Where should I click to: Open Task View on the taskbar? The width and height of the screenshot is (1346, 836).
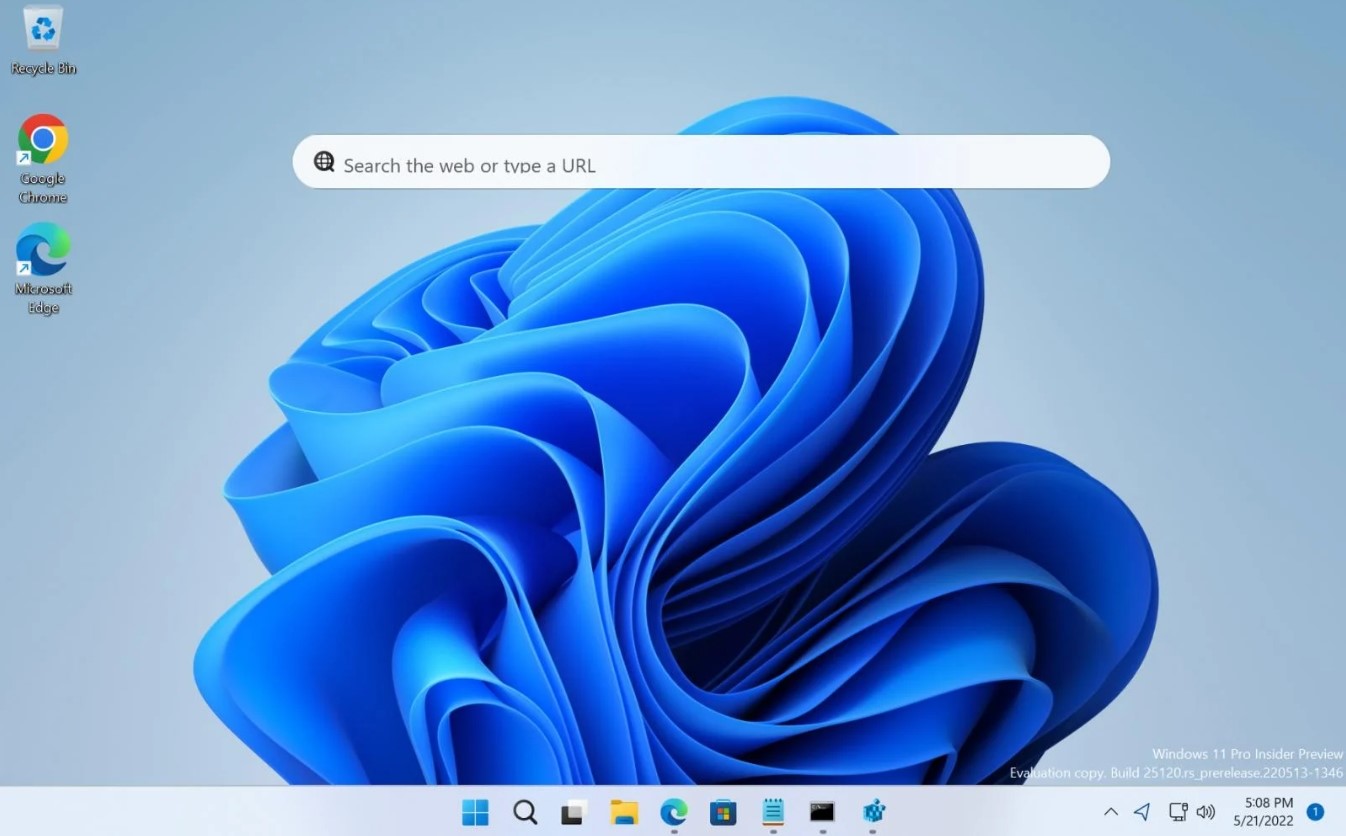573,813
